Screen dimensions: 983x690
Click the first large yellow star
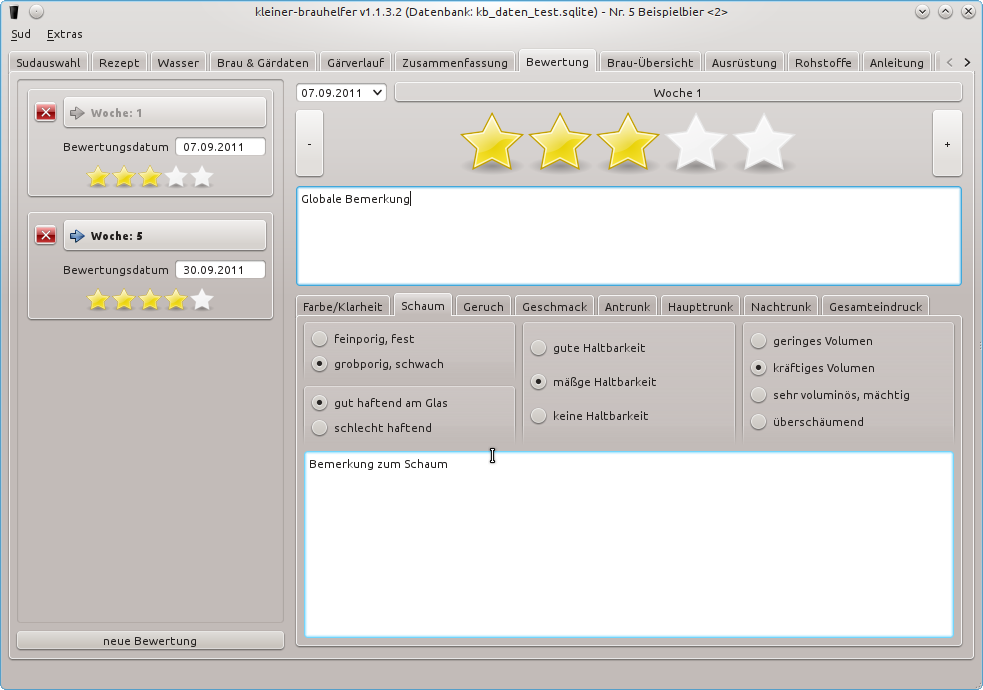click(x=492, y=142)
